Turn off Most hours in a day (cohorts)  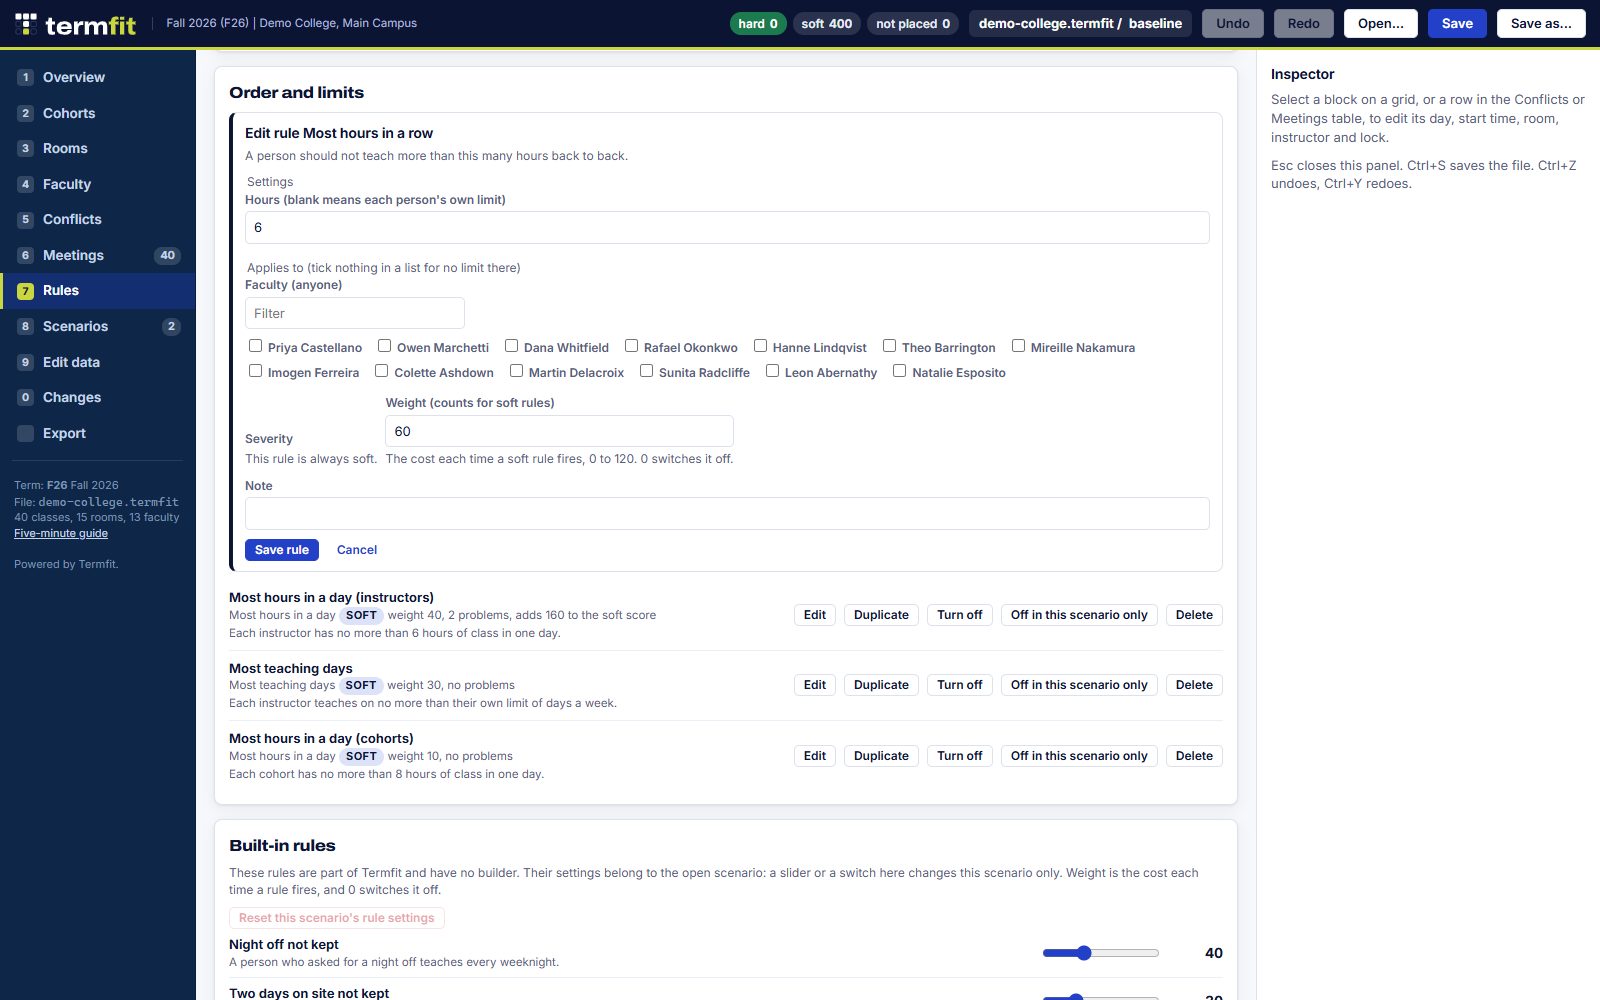pyautogui.click(x=960, y=756)
